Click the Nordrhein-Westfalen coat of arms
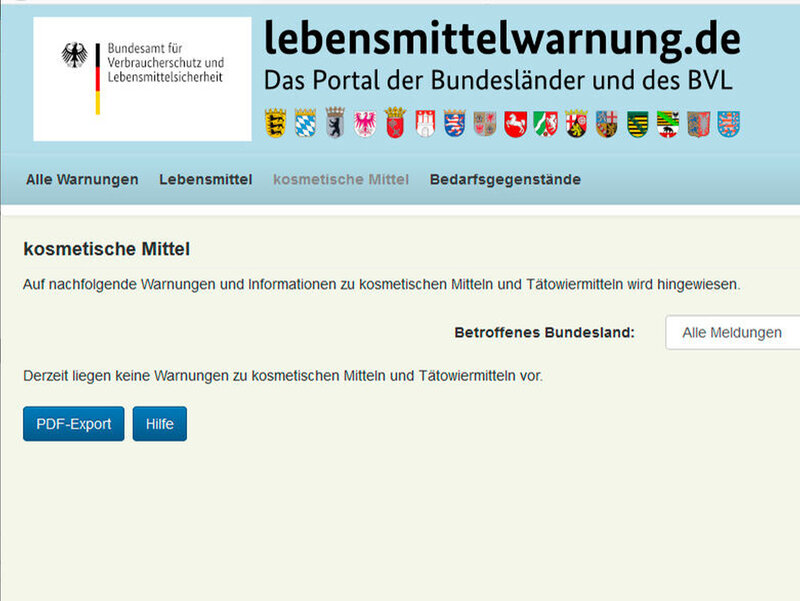 (545, 124)
